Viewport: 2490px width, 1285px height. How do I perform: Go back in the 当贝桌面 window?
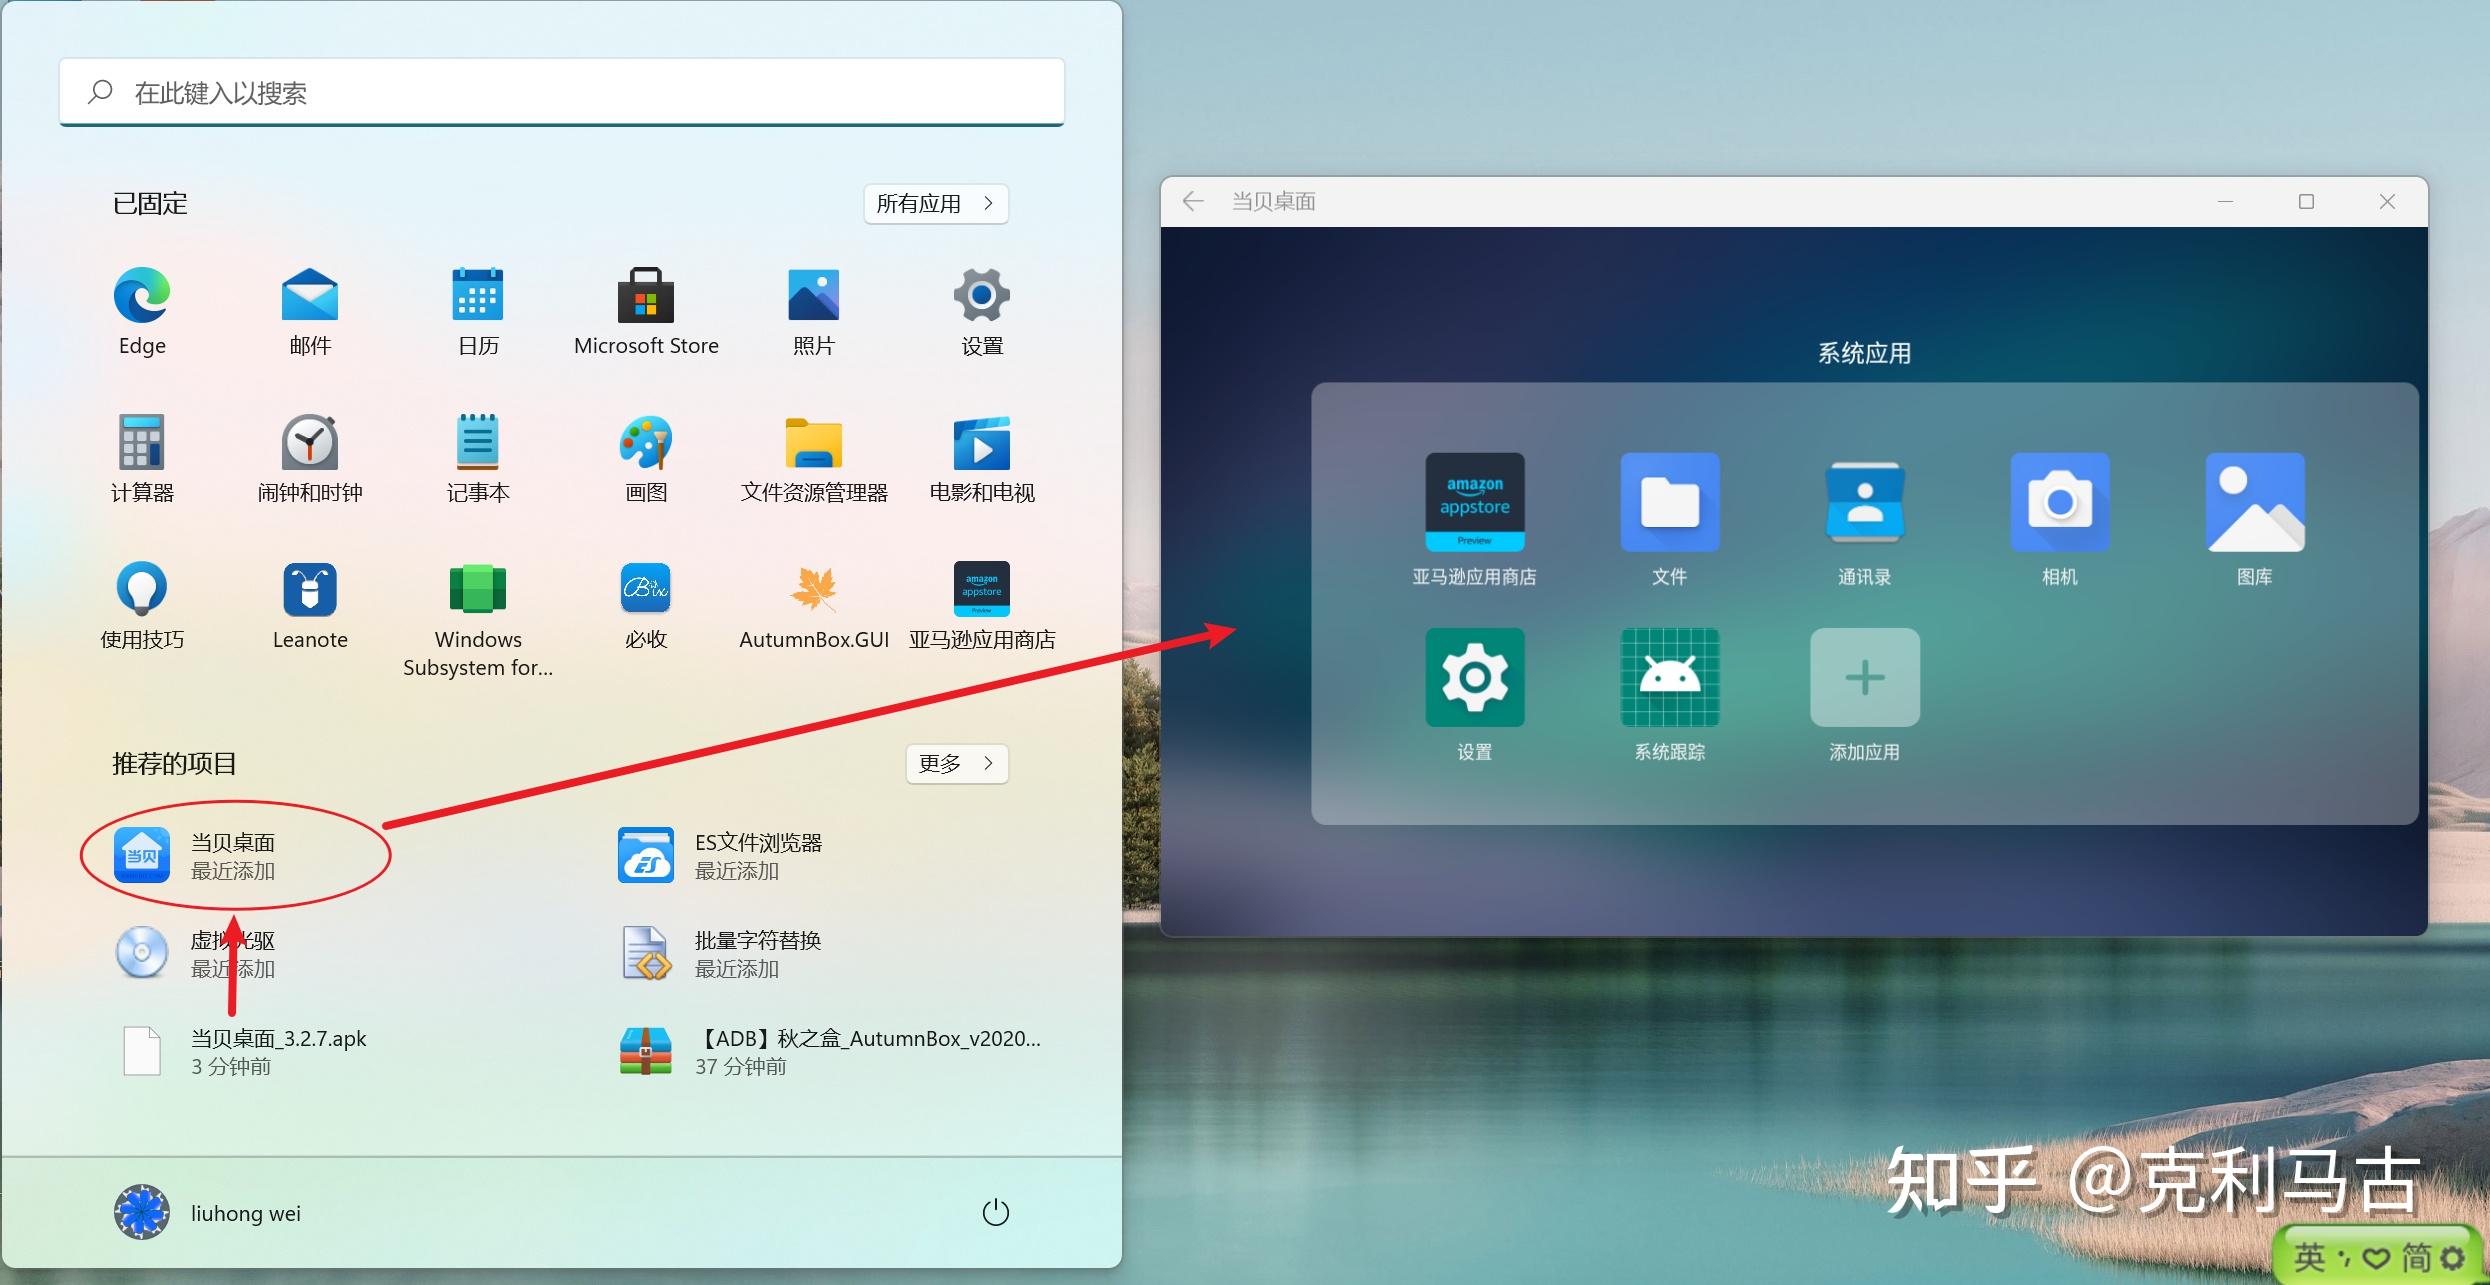tap(1193, 202)
